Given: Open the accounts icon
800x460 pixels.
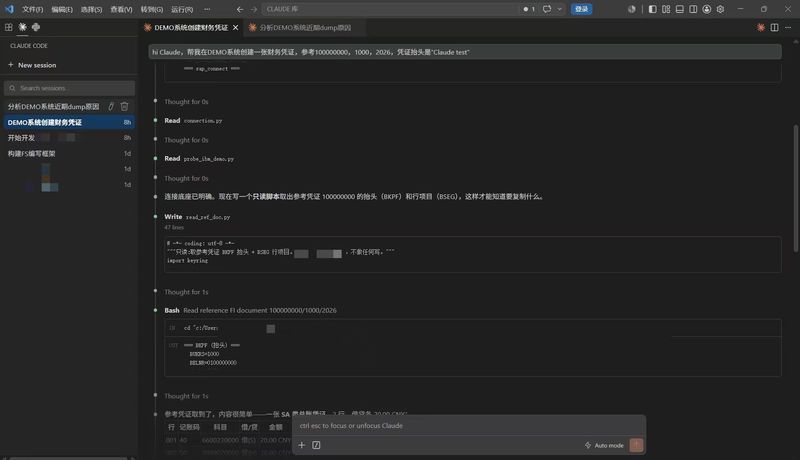Looking at the screenshot, I should 707,9.
